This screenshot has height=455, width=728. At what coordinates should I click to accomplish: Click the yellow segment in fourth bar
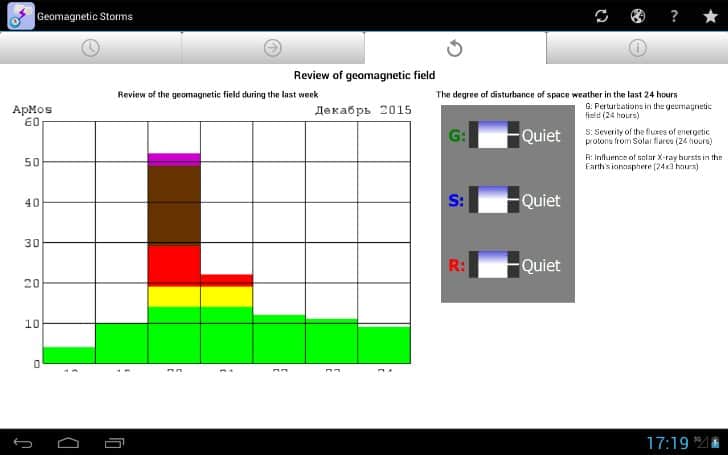coord(226,296)
